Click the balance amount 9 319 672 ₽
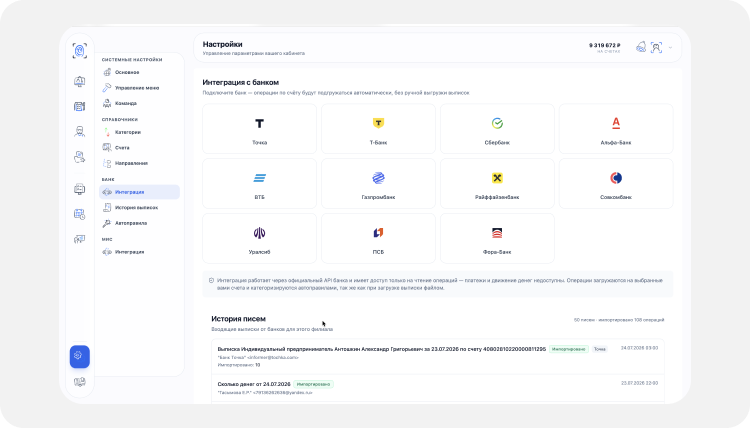750x428 pixels. tap(605, 45)
